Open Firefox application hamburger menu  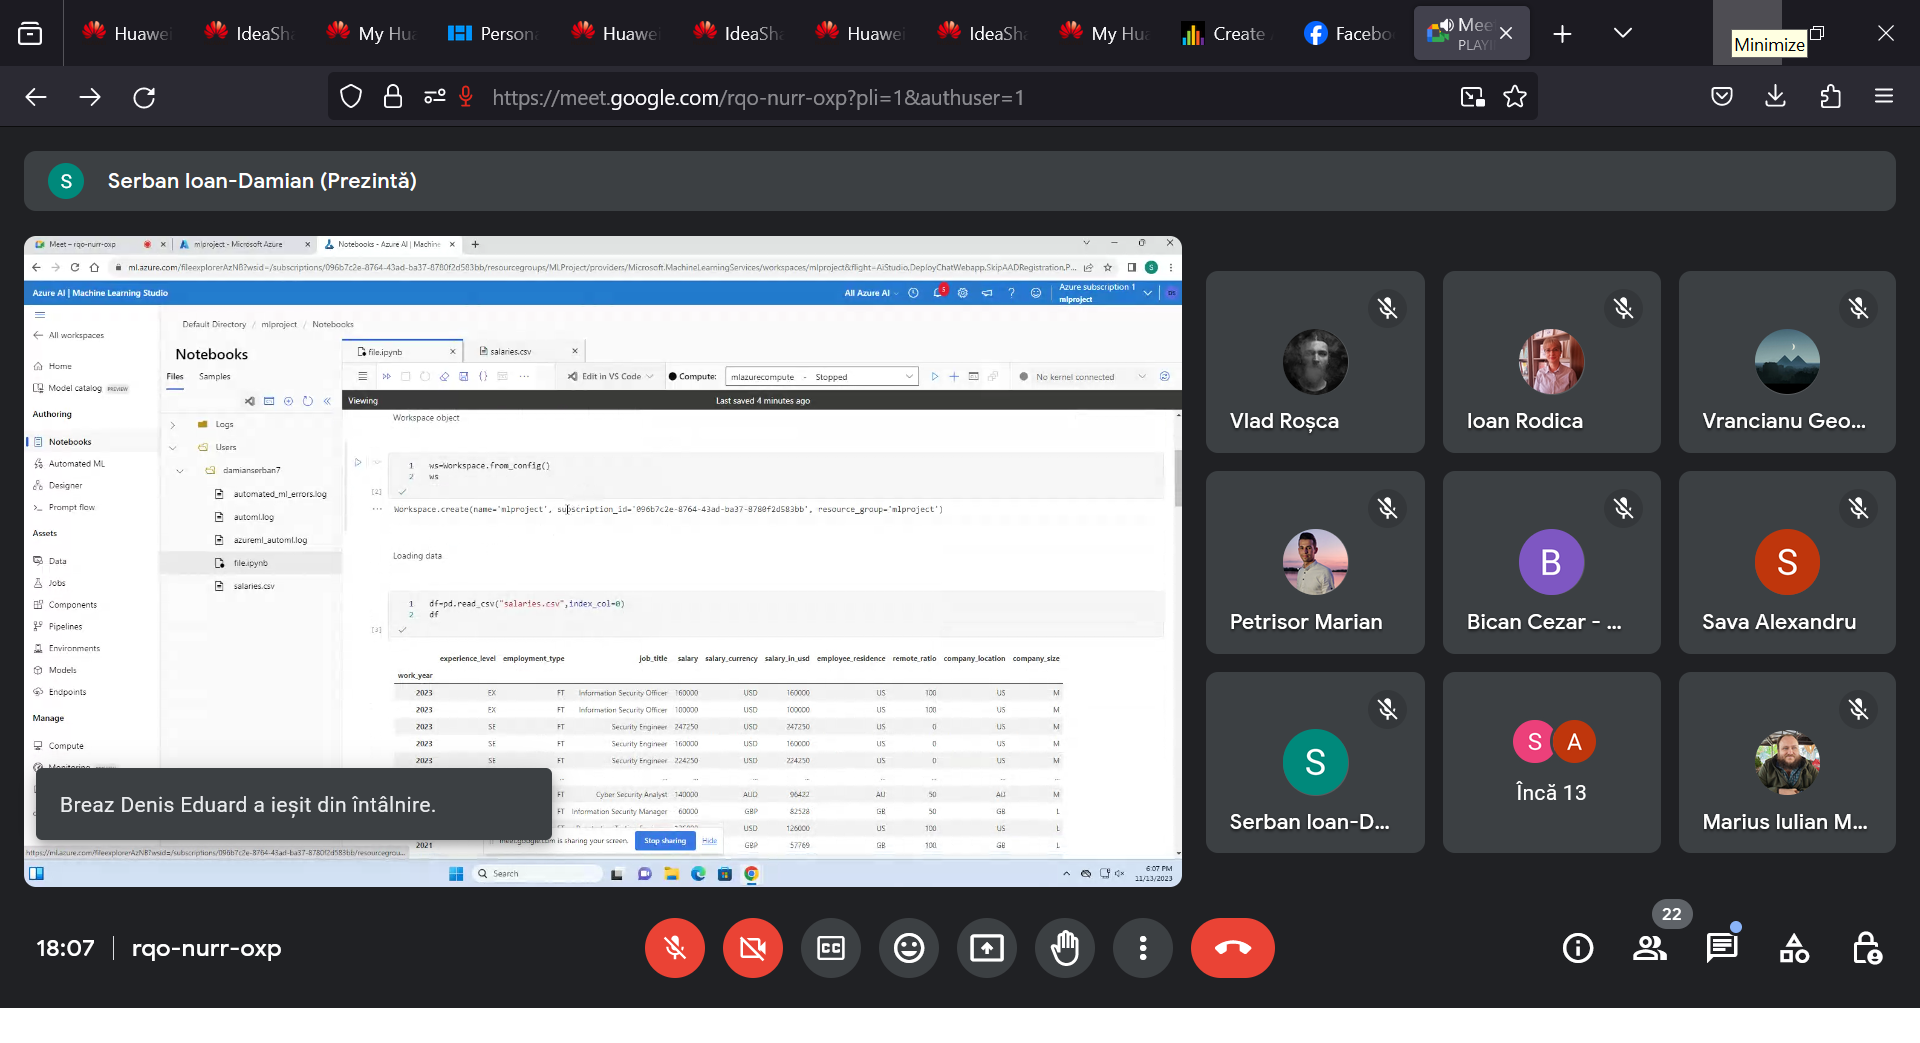(x=1884, y=97)
